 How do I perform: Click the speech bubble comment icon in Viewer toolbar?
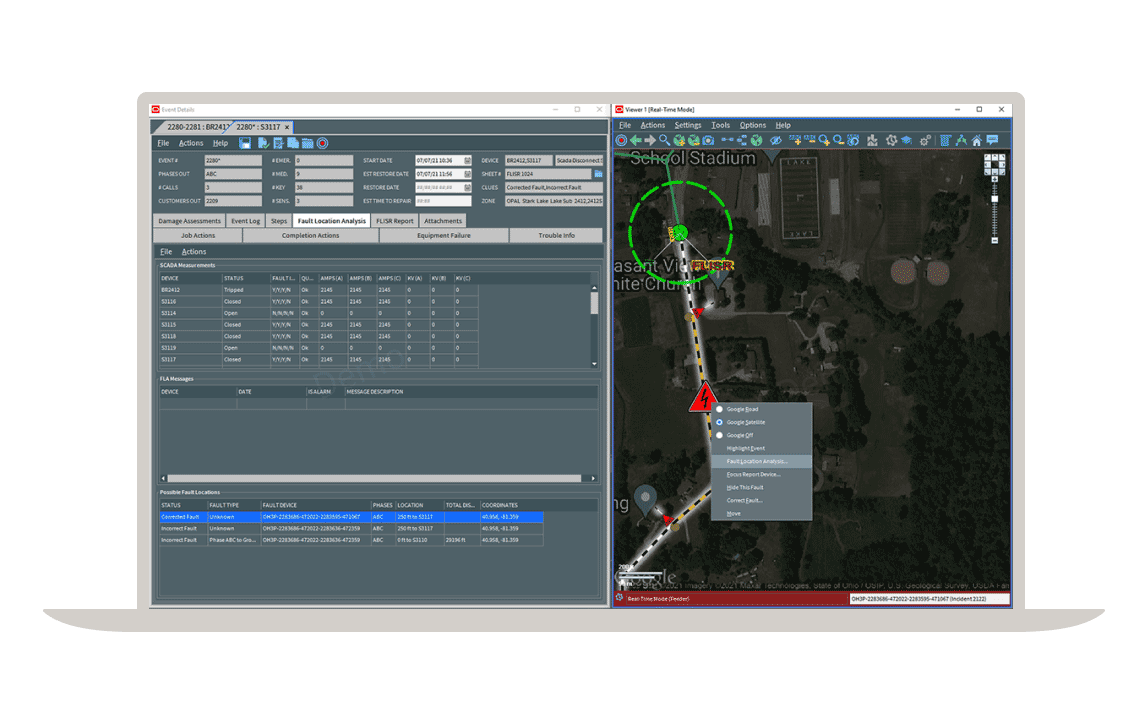(991, 141)
